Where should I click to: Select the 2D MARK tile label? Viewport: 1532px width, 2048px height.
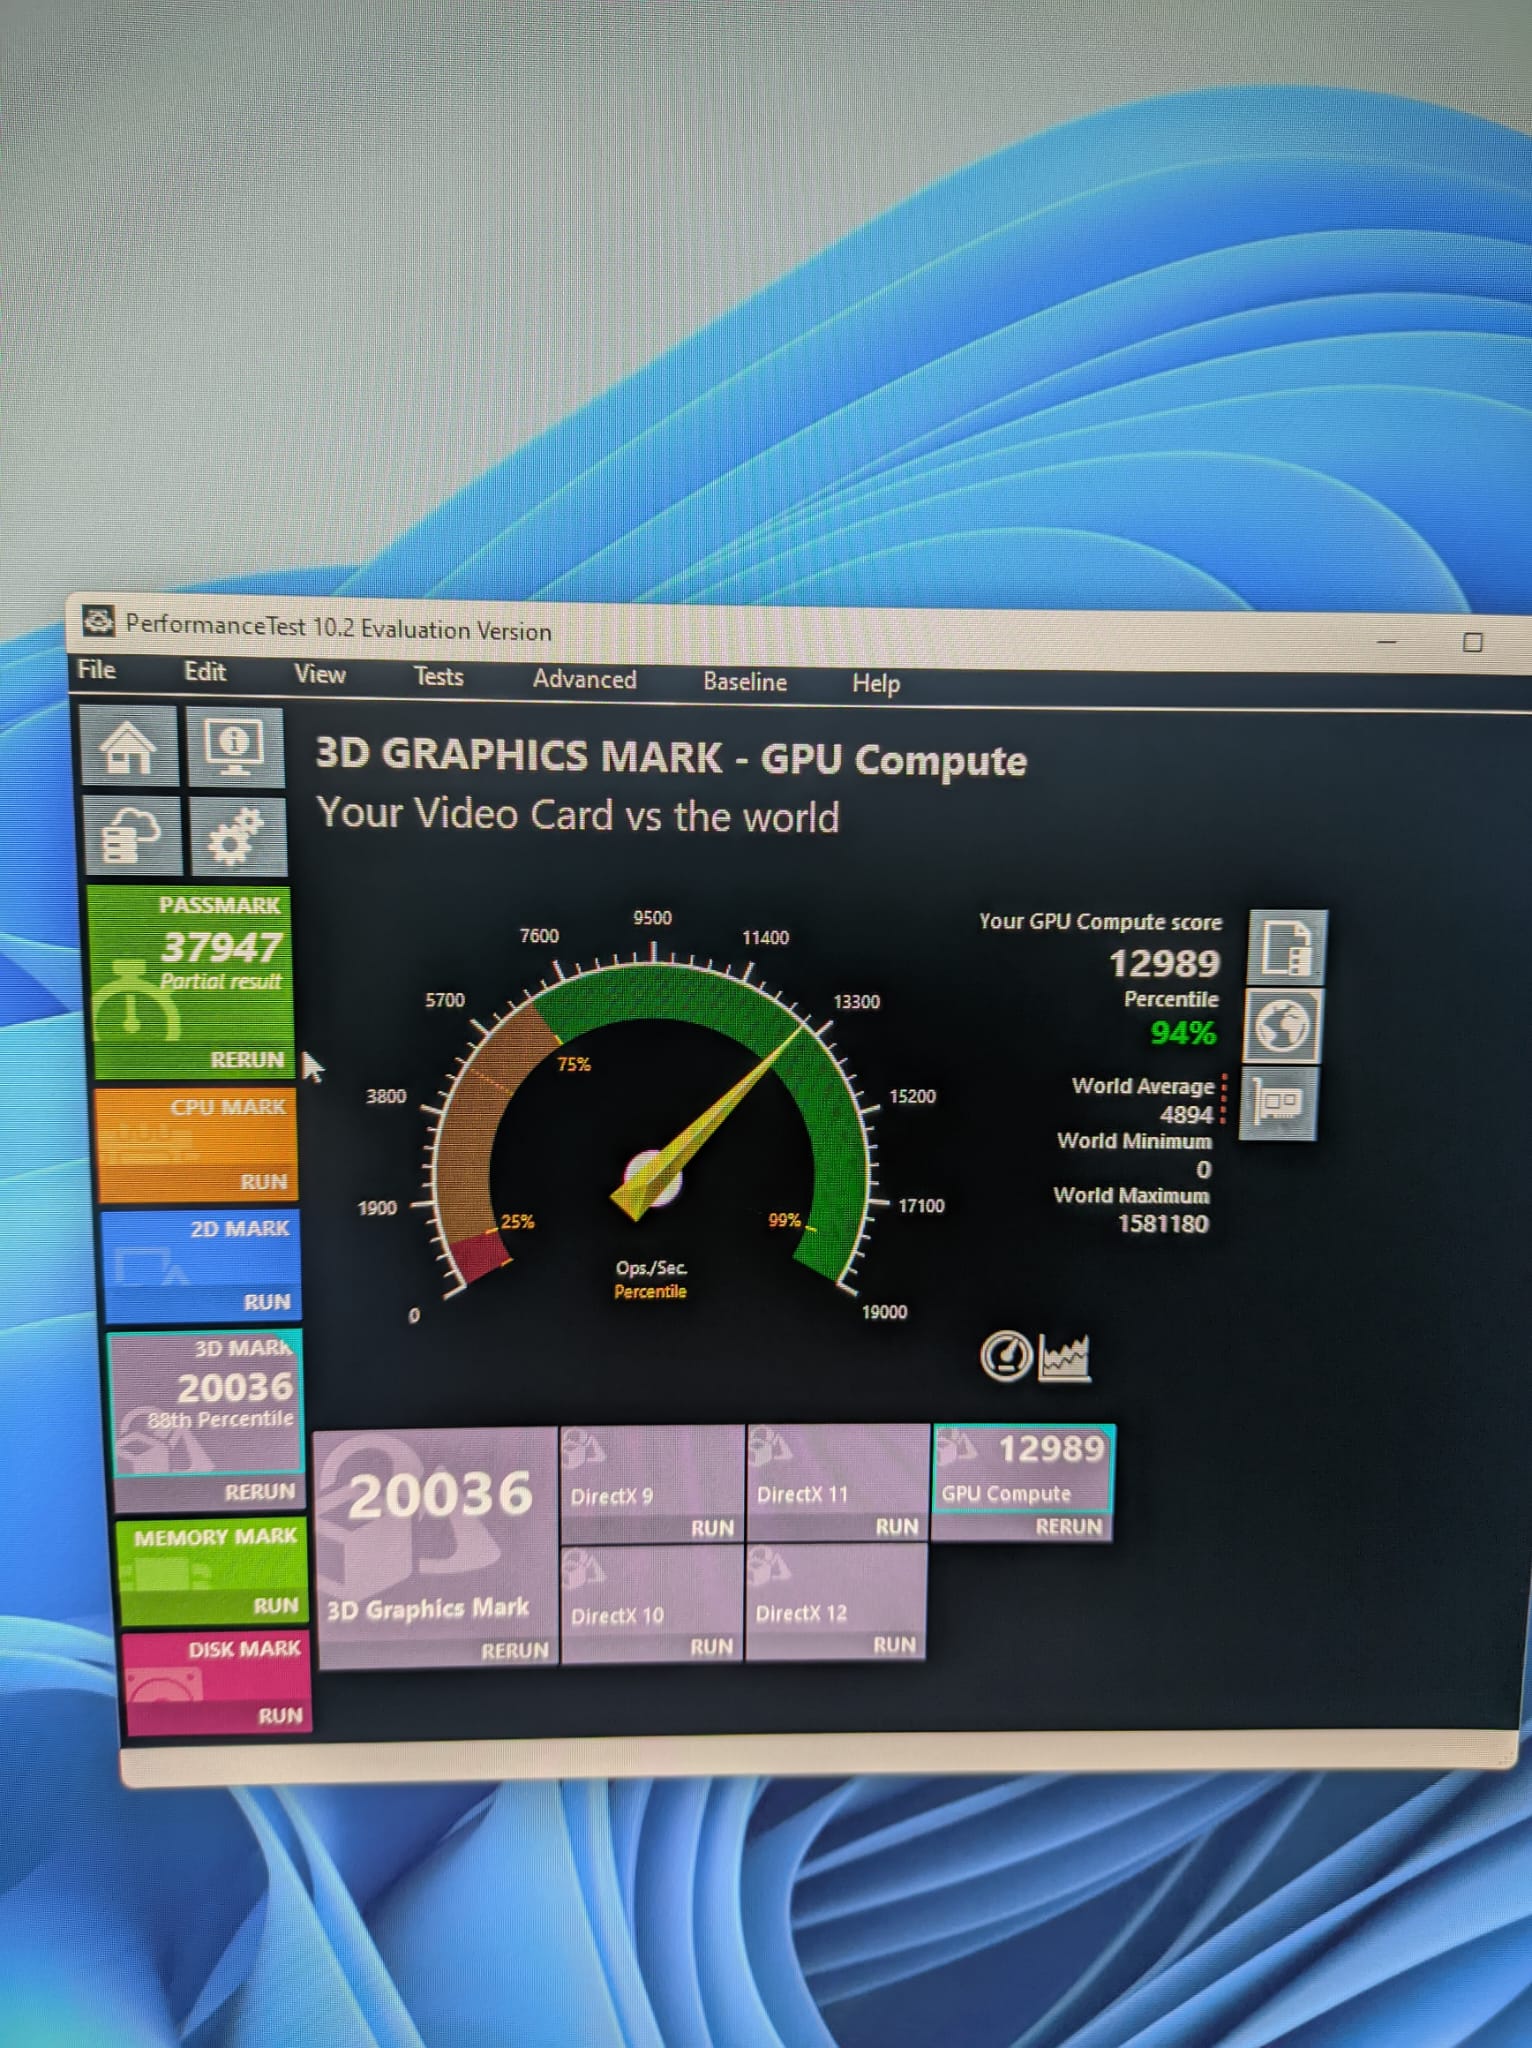240,1228
